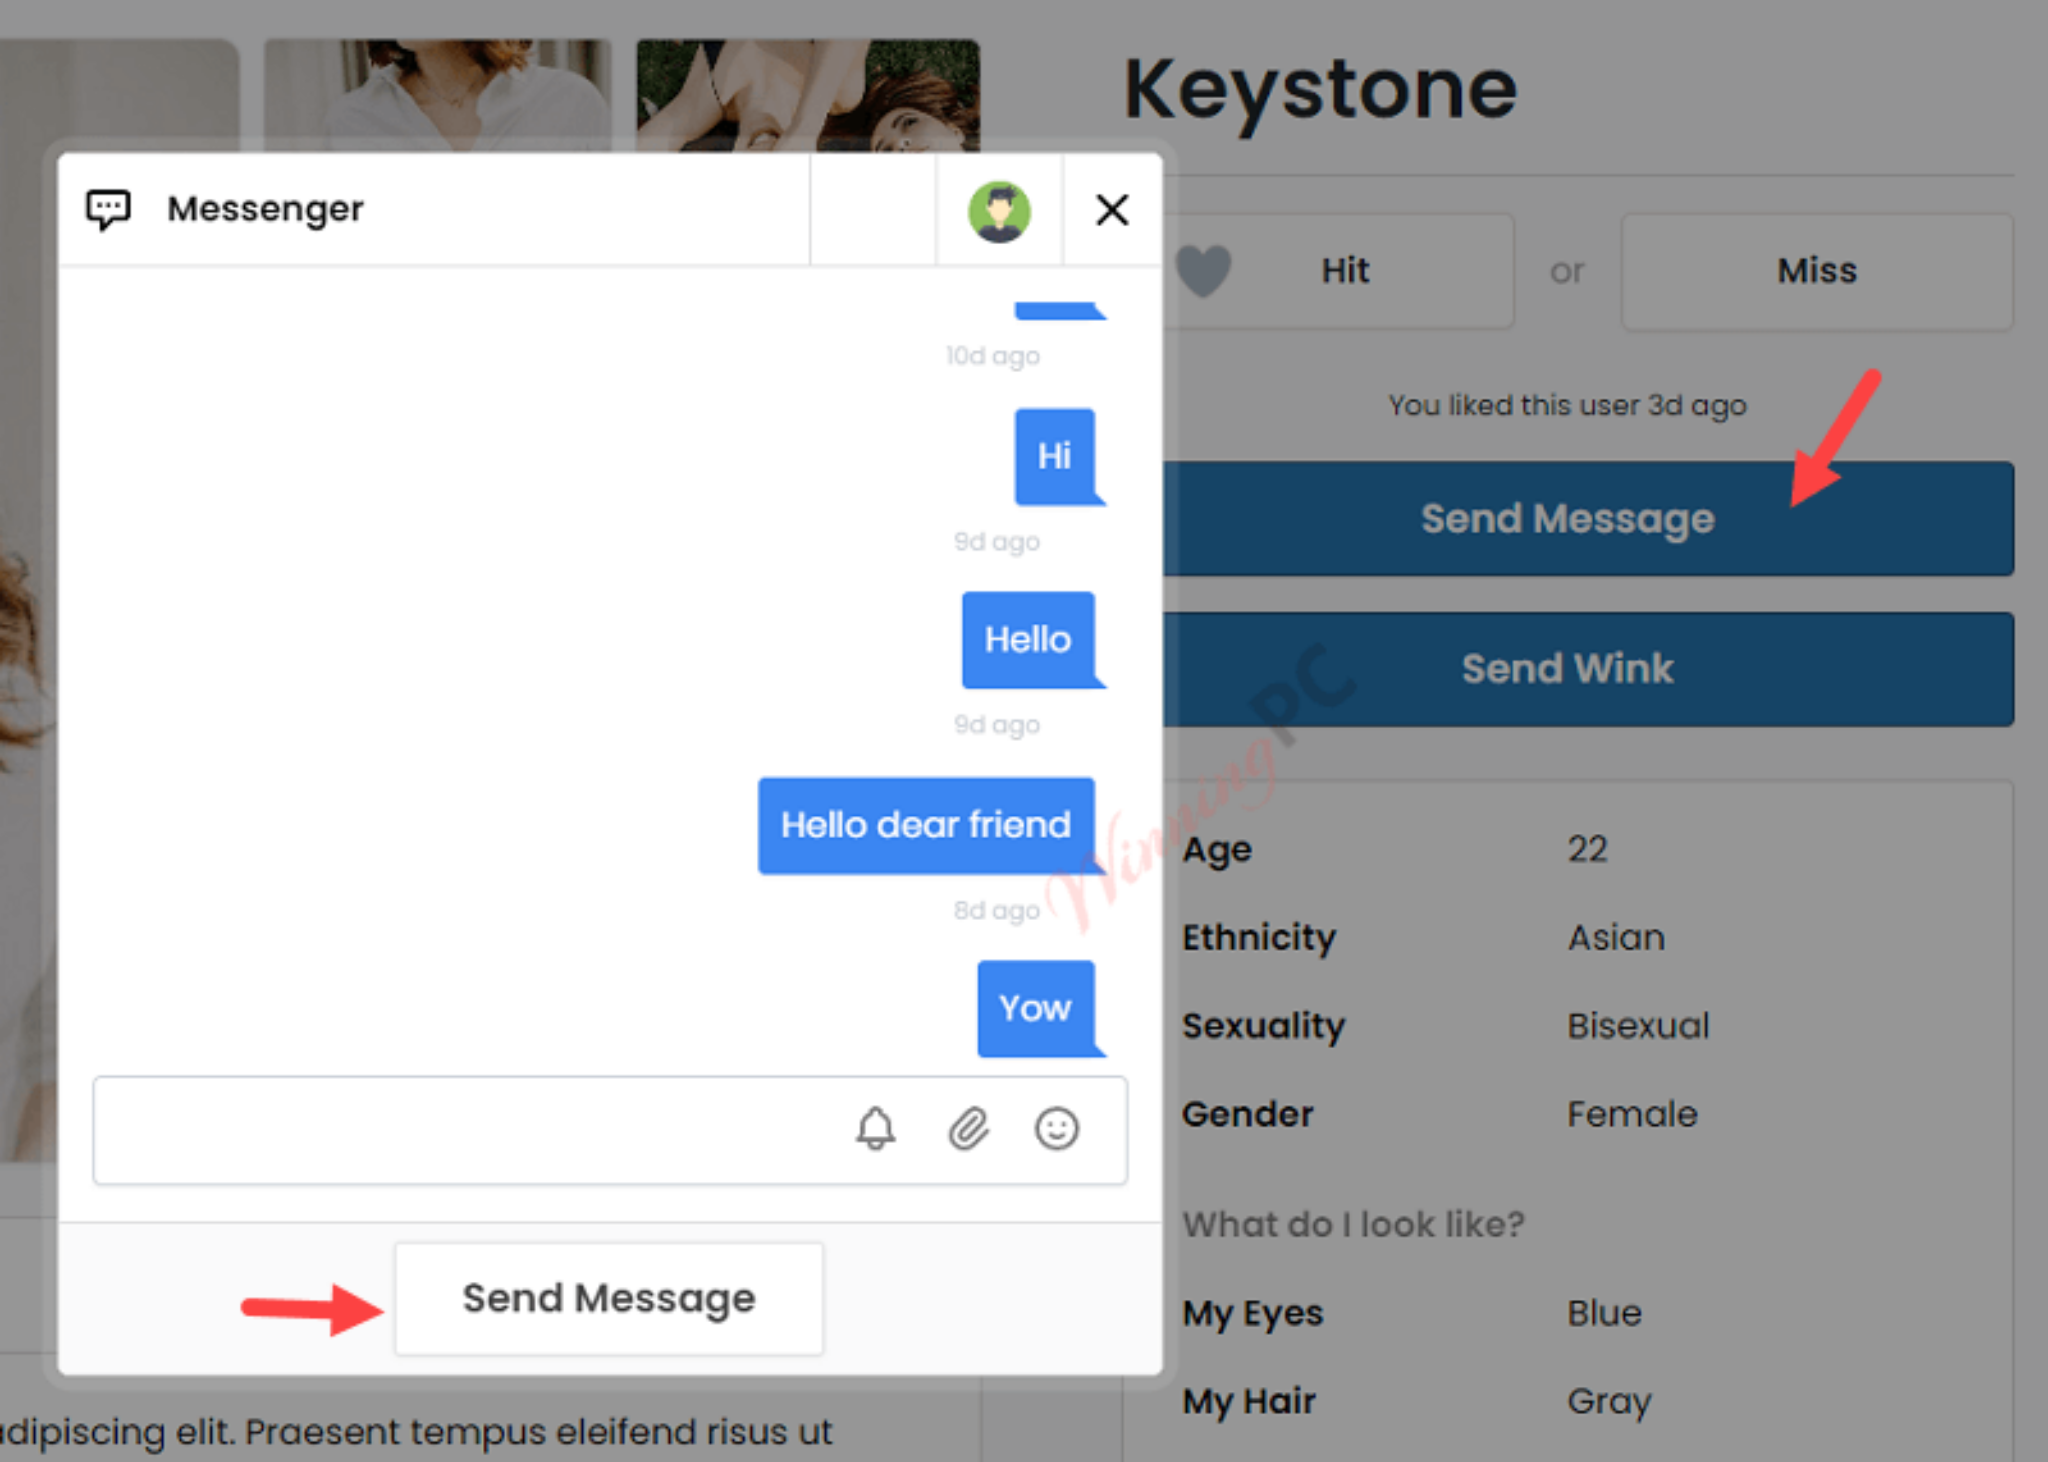Click the empty header cell beside the avatar
This screenshot has width=2048, height=1462.
[872, 210]
